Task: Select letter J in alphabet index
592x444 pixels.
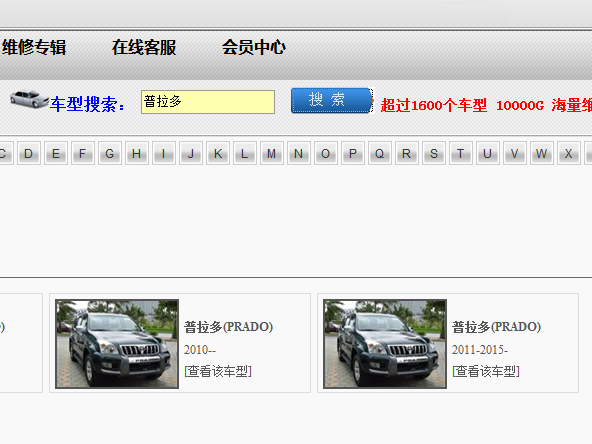Action: pyautogui.click(x=191, y=153)
